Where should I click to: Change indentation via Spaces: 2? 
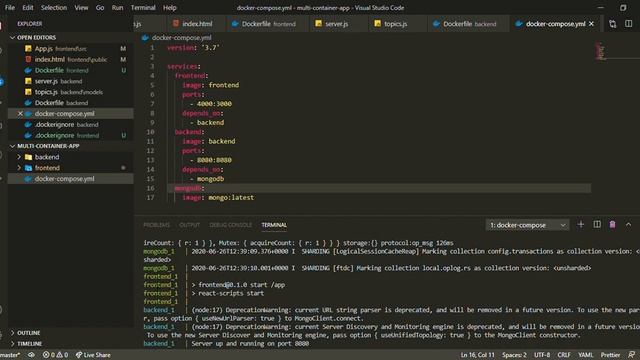click(514, 355)
